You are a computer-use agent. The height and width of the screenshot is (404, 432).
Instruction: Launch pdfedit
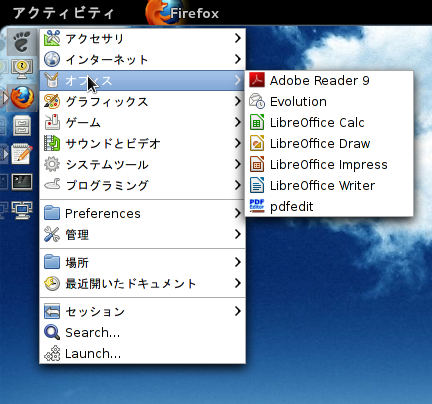pyautogui.click(x=329, y=206)
